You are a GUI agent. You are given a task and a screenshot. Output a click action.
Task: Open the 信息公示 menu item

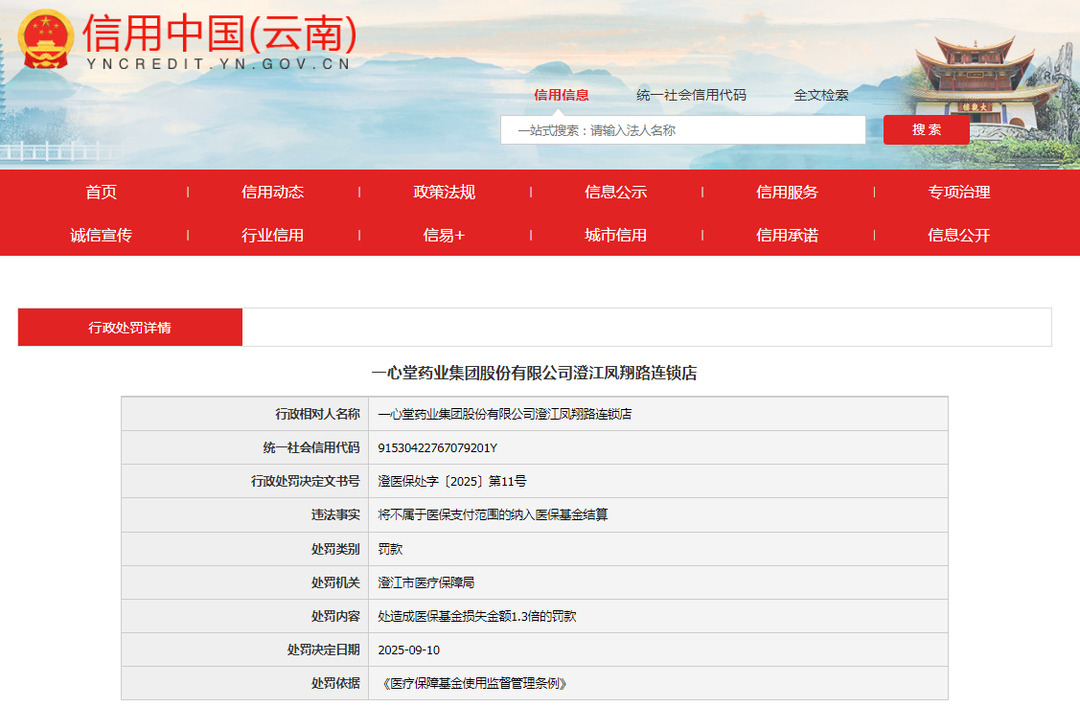pos(616,192)
